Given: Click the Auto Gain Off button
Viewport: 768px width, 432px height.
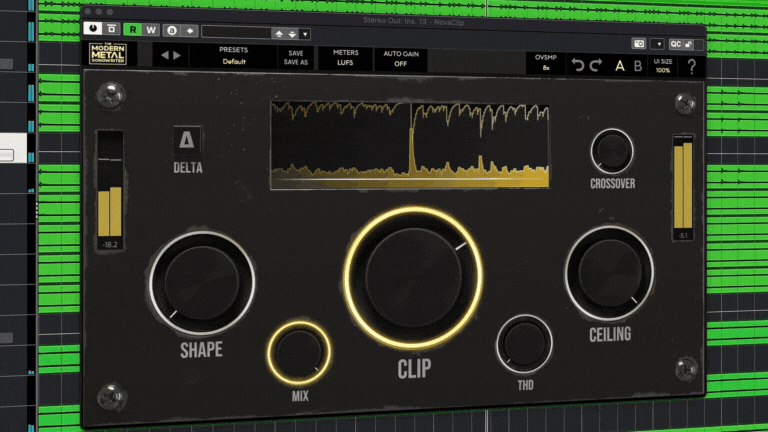Looking at the screenshot, I should pos(400,57).
